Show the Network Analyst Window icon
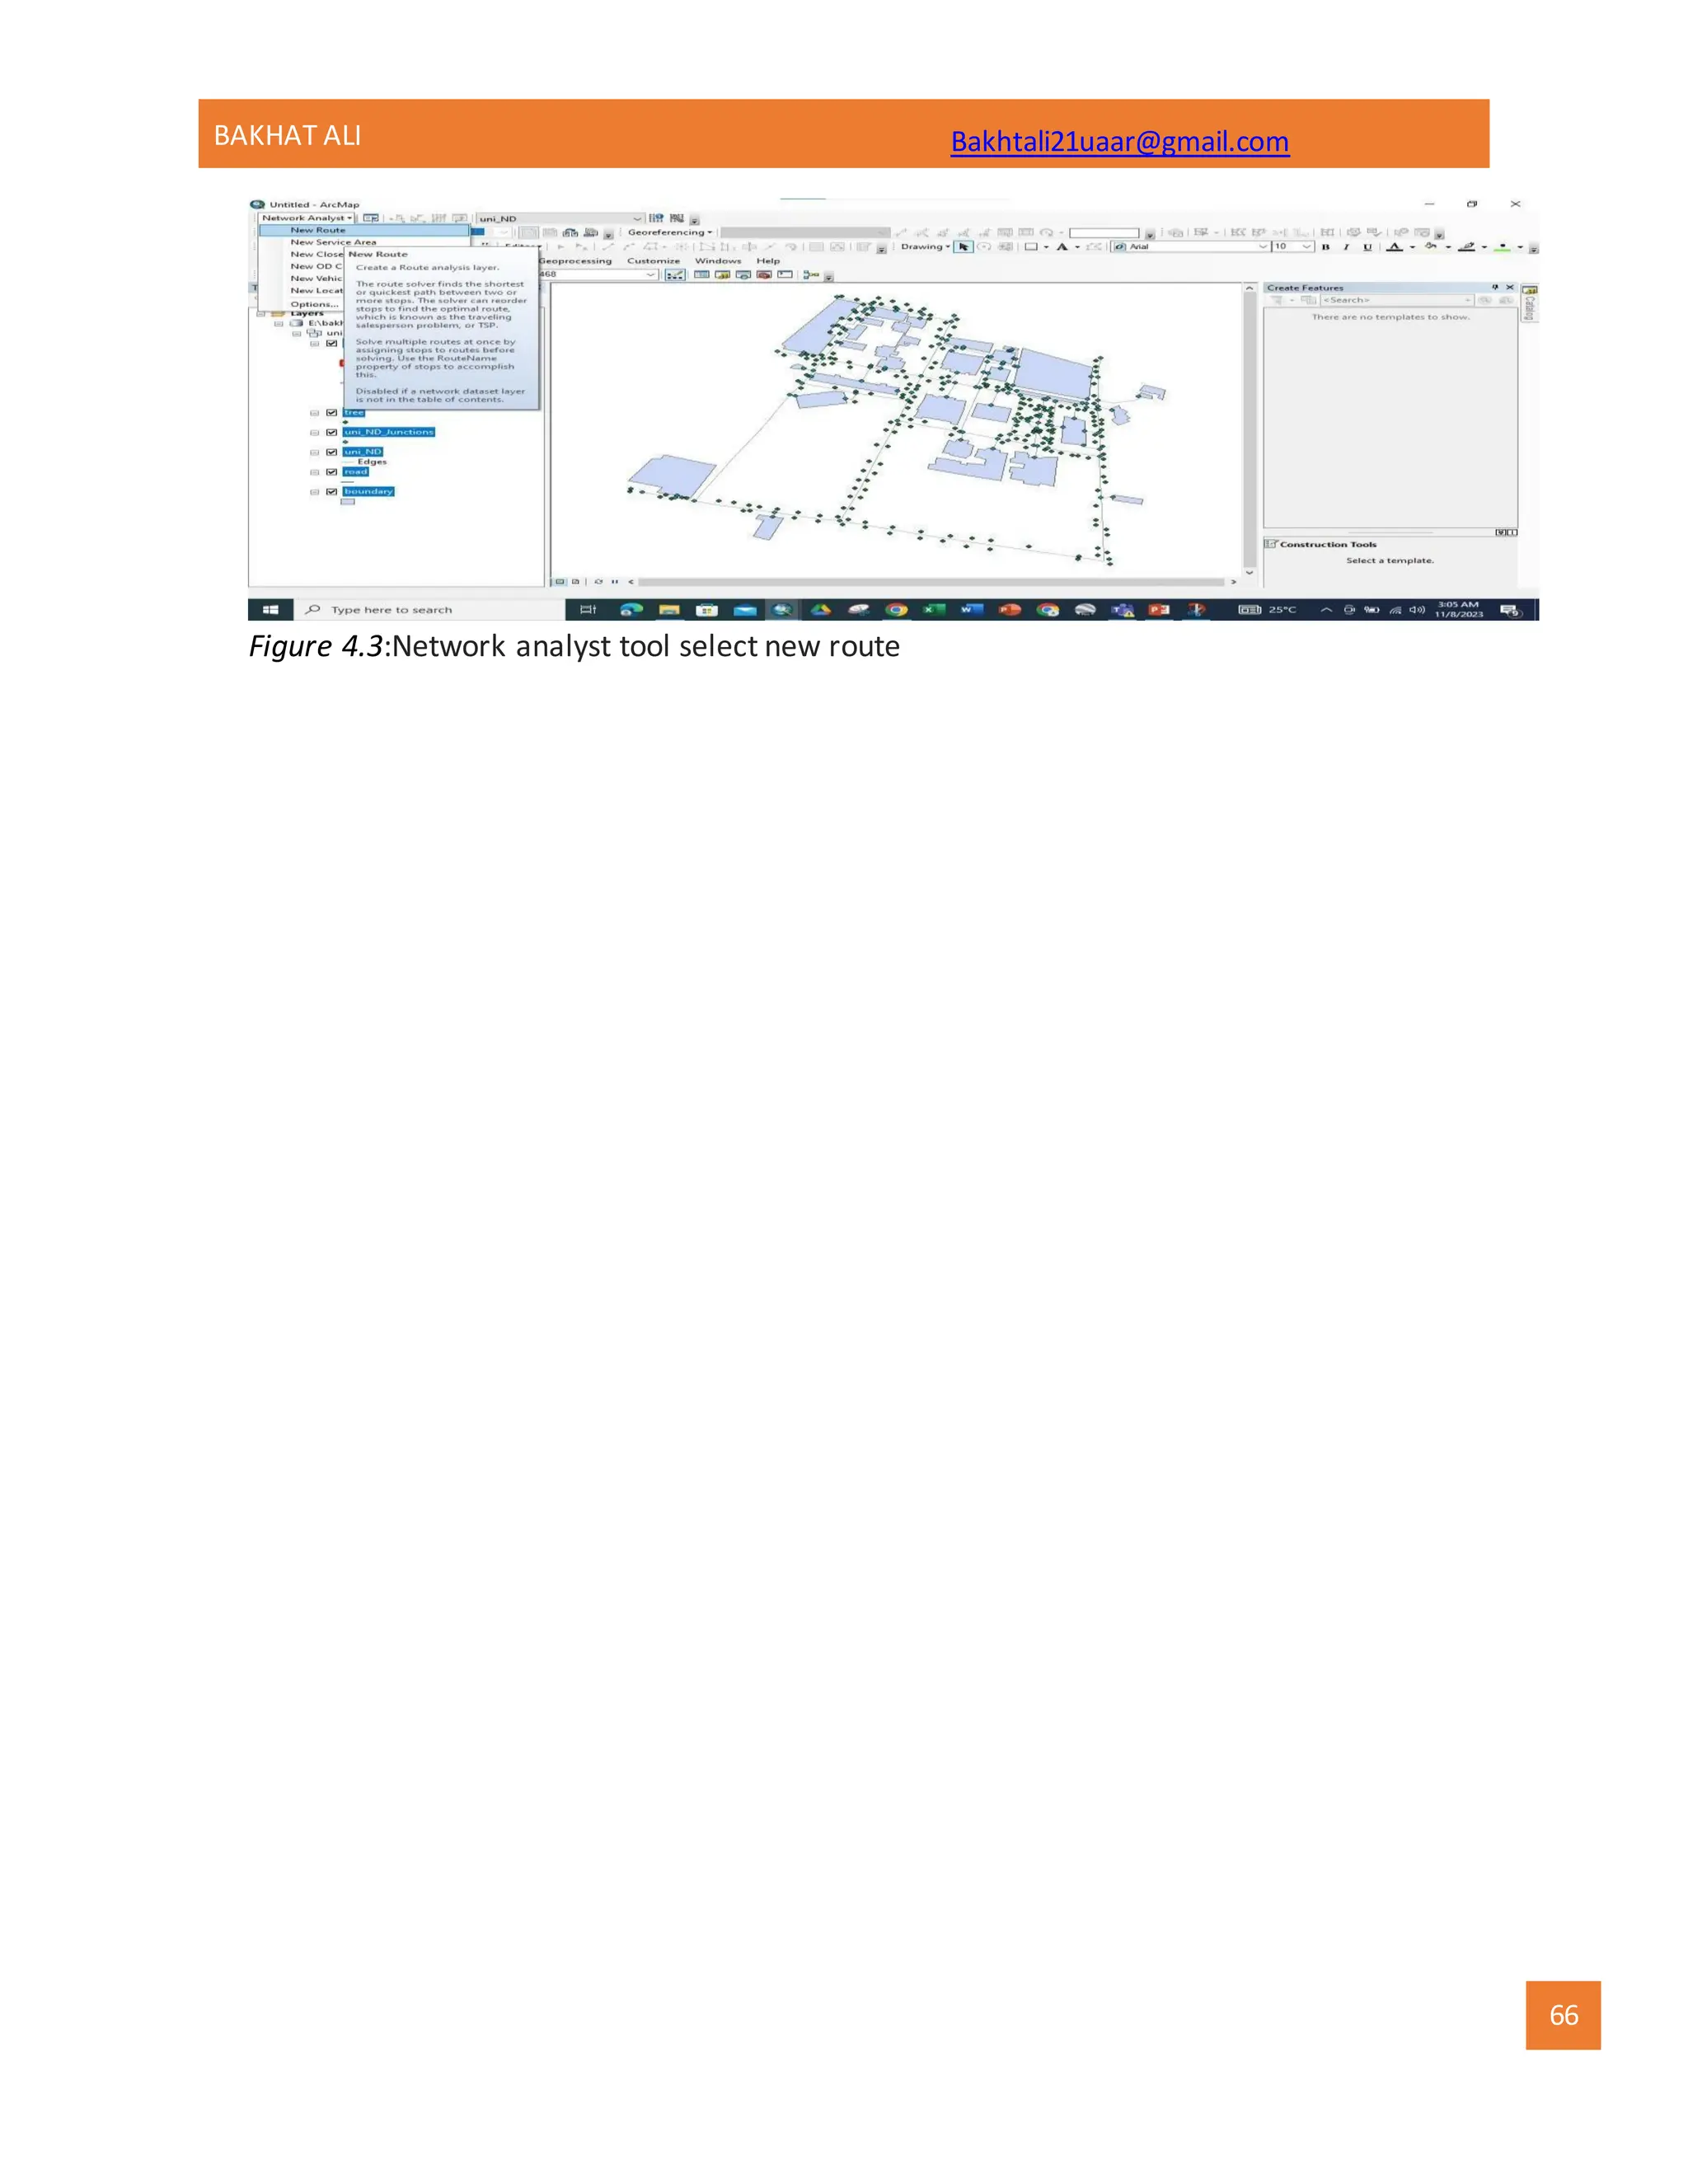This screenshot has height=2184, width=1688. [x=371, y=218]
